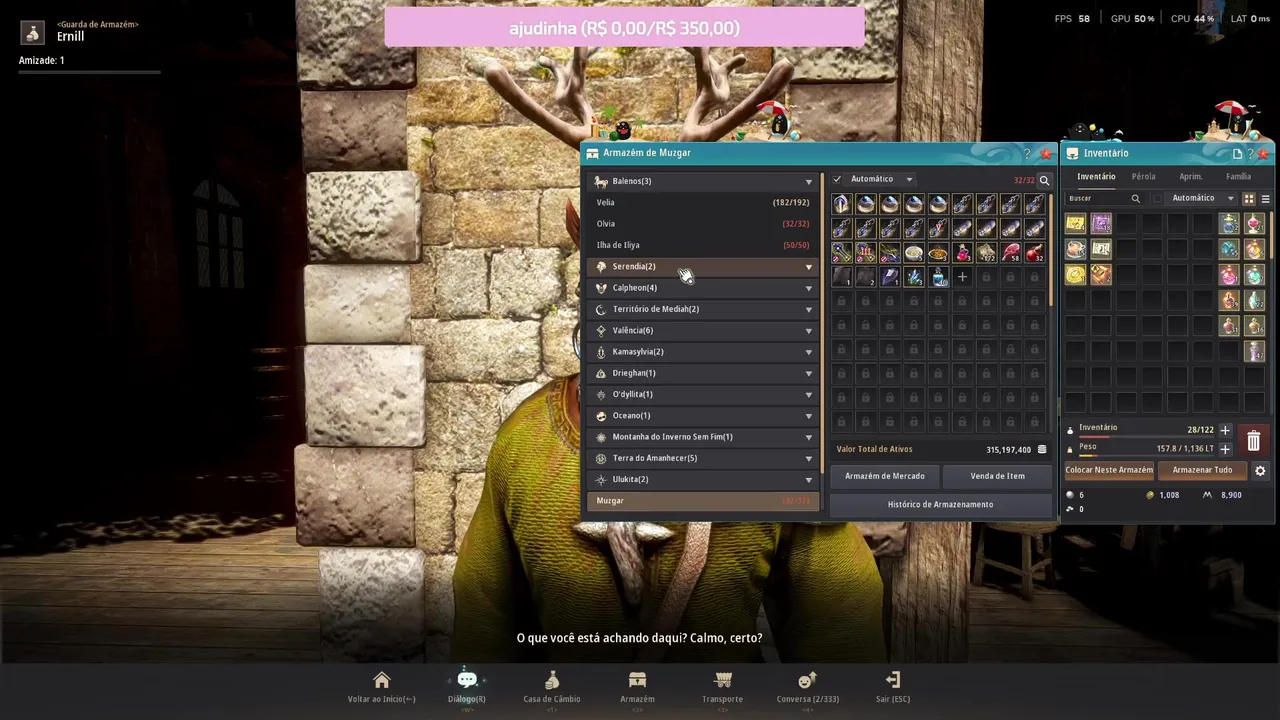Image resolution: width=1280 pixels, height=720 pixels.
Task: Select the gold coin item in inventory
Action: (1076, 274)
